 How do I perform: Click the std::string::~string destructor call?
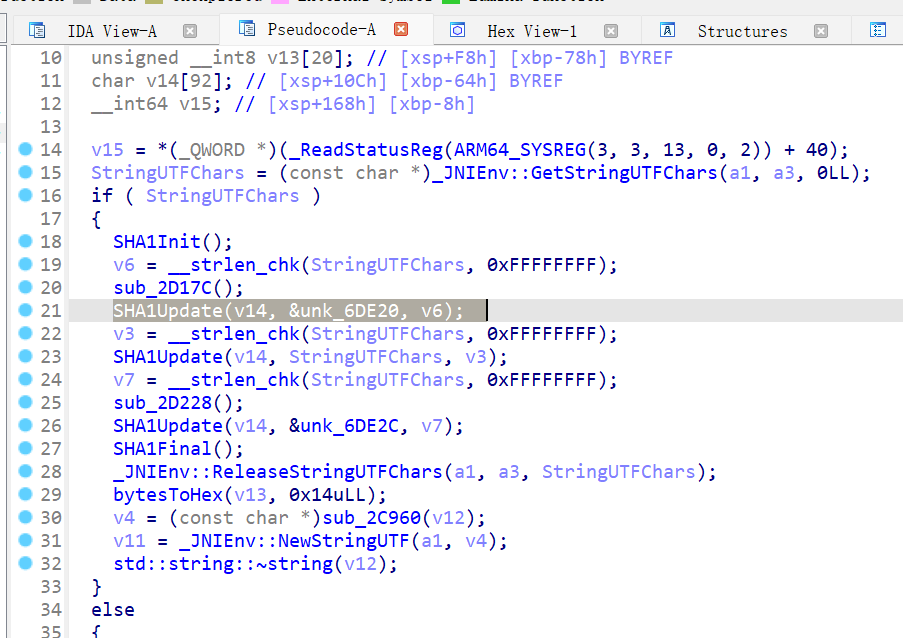(223, 564)
